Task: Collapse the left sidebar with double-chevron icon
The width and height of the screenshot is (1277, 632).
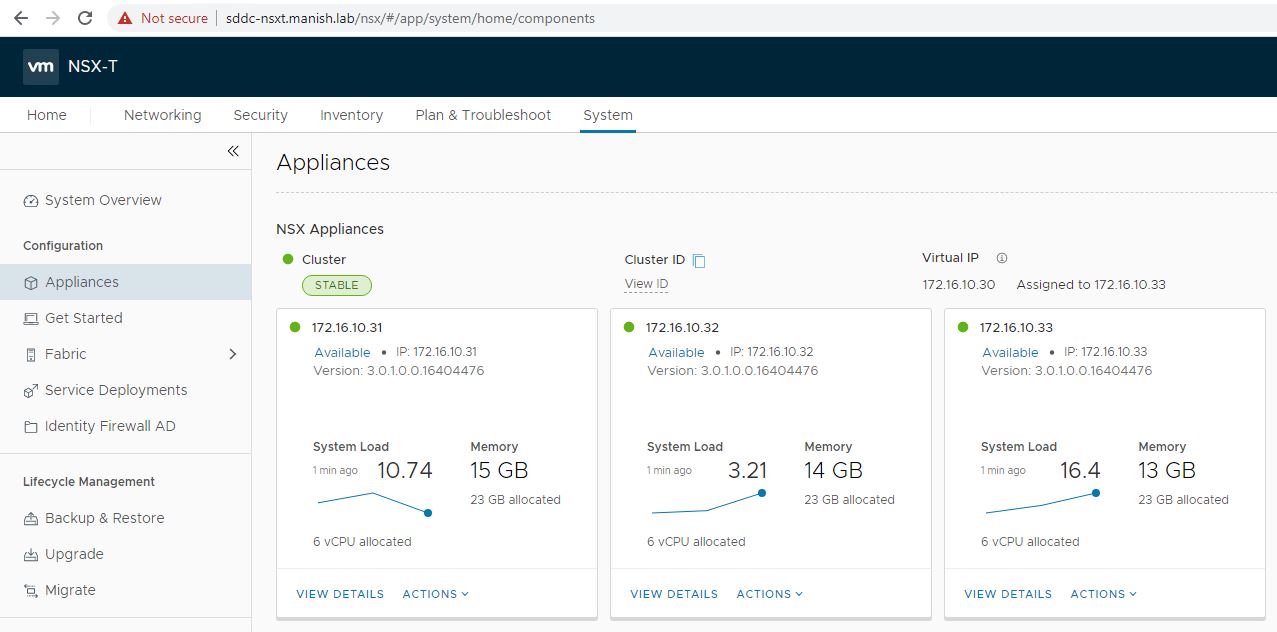Action: pyautogui.click(x=233, y=151)
